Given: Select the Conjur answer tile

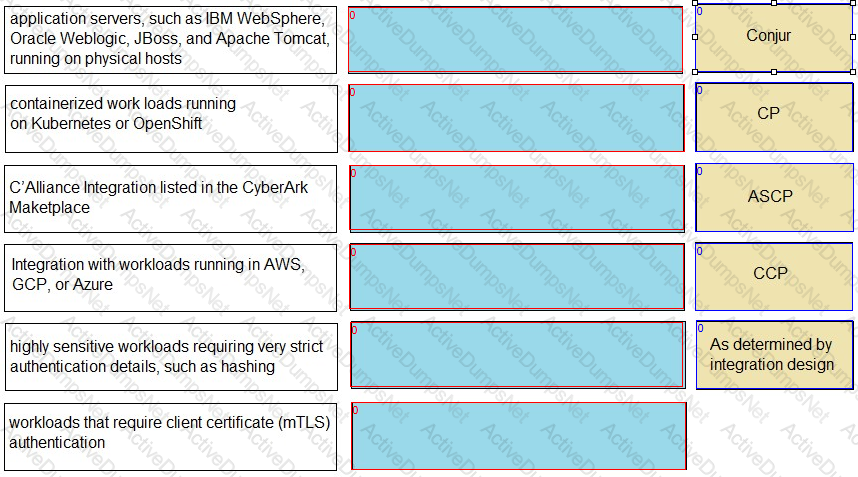Looking at the screenshot, I should click(x=774, y=37).
